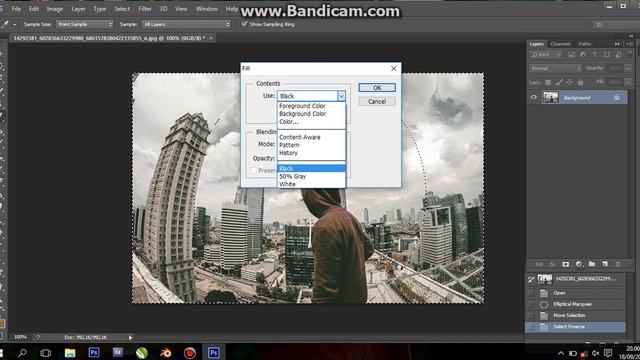Click the After Effects taskbar icon
Viewport: 640px width, 360px height.
118,352
